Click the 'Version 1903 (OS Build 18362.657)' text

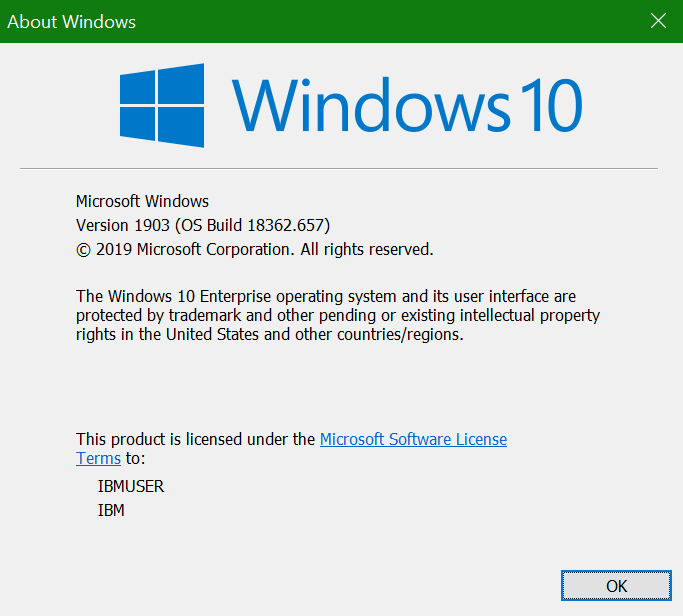tap(203, 225)
